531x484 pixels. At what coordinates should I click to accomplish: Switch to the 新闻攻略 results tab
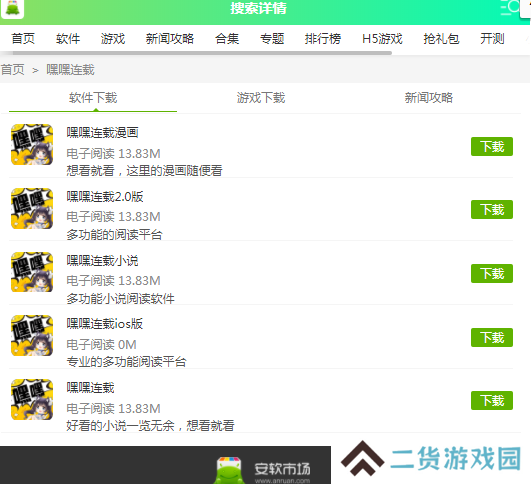click(429, 98)
